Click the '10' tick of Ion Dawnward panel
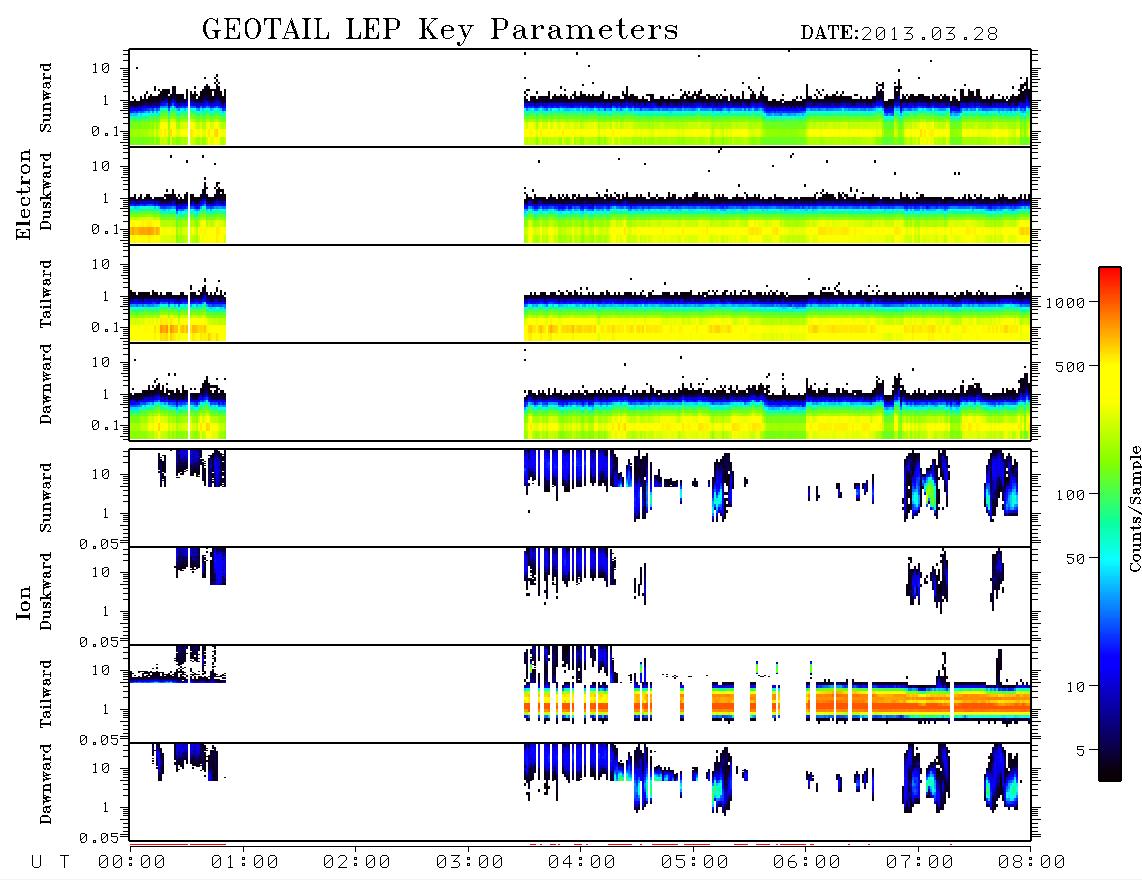The height and width of the screenshot is (880, 1142). 101,769
